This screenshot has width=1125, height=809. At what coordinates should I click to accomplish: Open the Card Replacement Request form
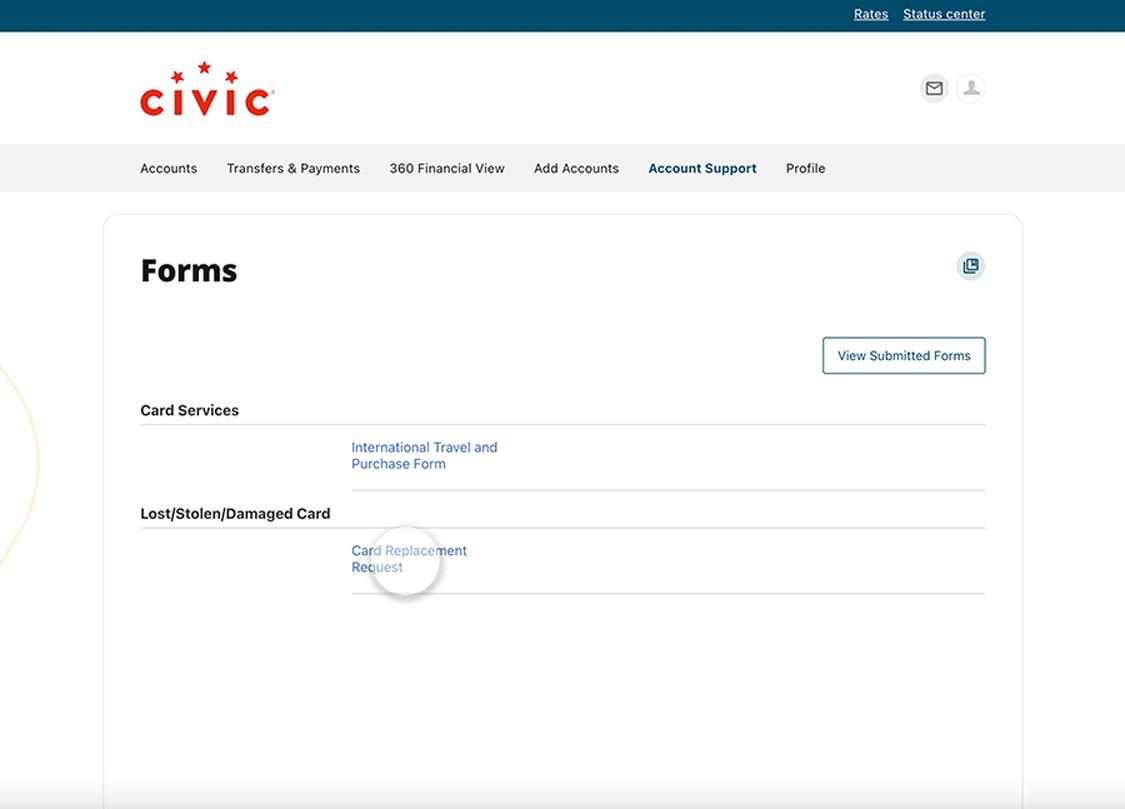[409, 558]
